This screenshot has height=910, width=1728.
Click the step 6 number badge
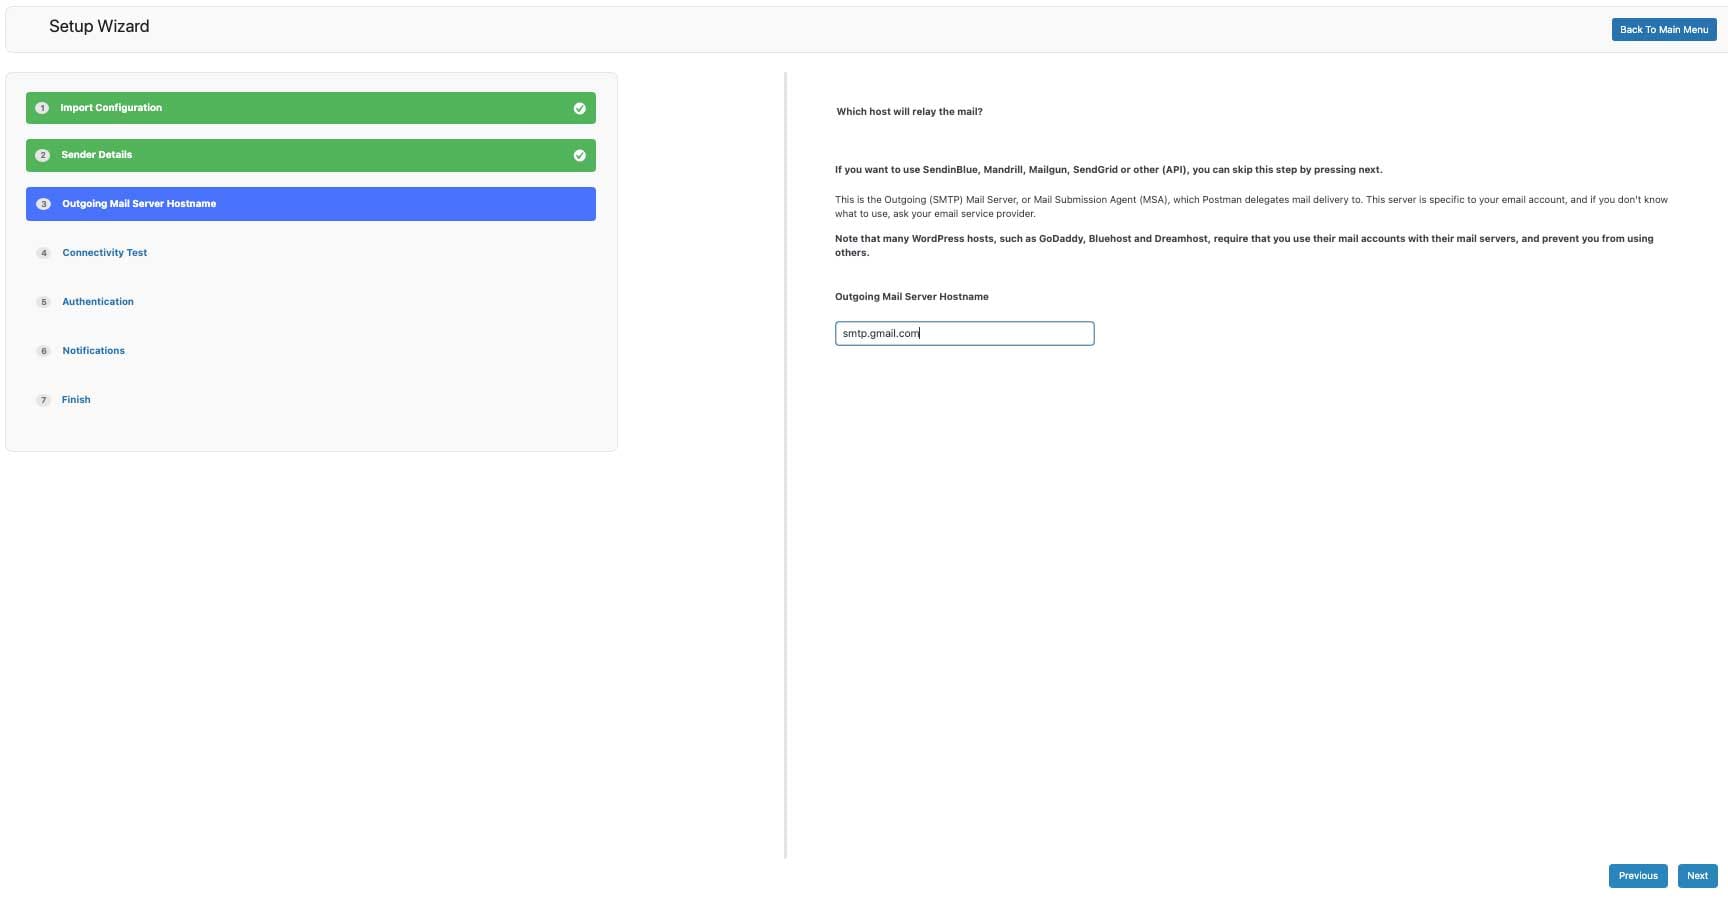tap(43, 351)
